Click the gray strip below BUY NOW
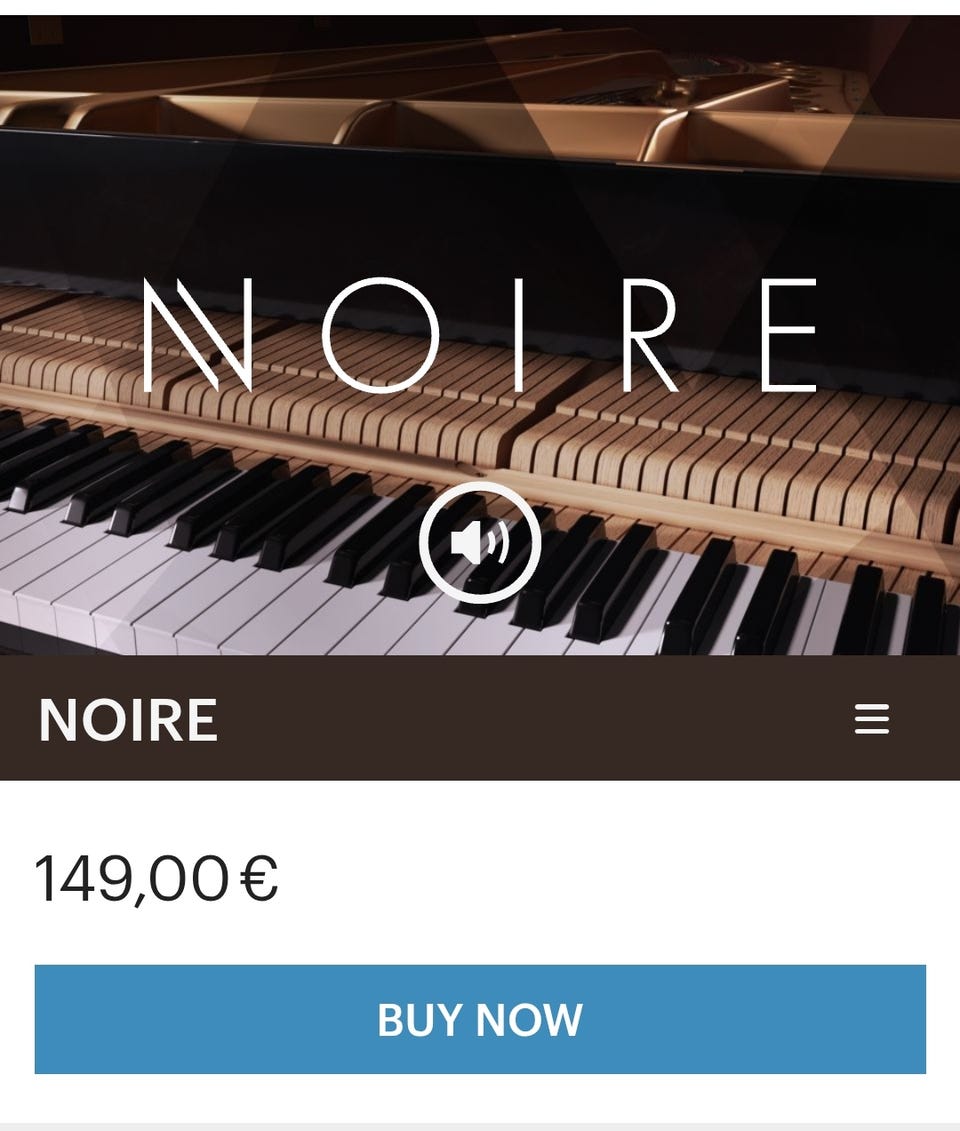This screenshot has width=960, height=1131. tap(480, 1127)
